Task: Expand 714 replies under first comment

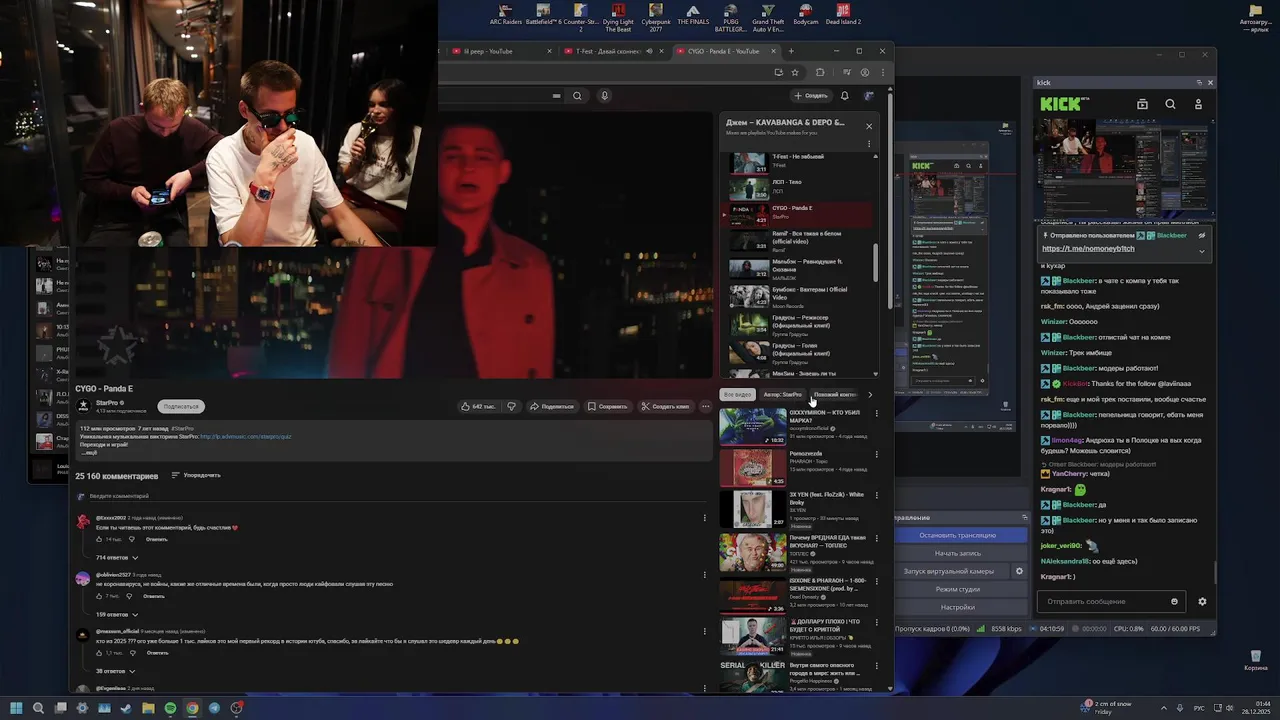Action: 117,557
